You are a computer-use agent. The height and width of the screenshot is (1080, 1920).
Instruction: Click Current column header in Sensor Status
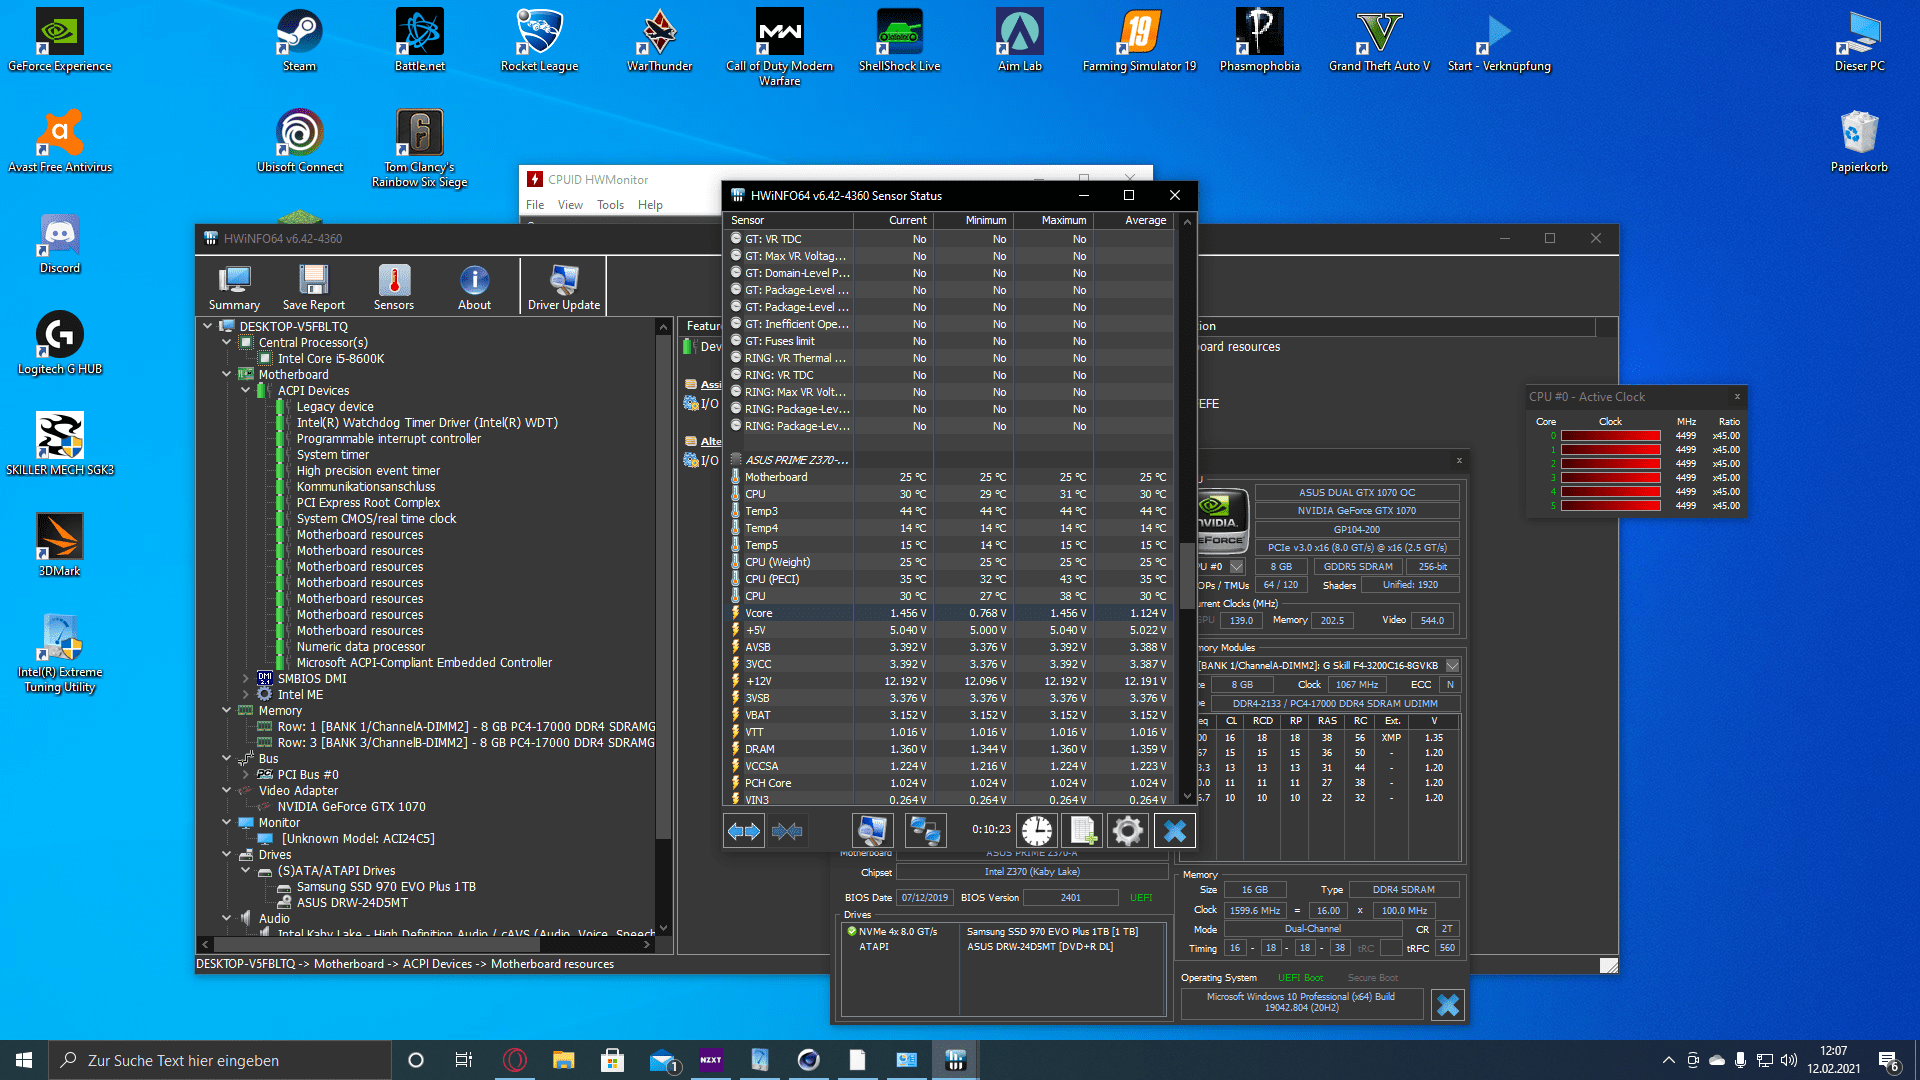[892, 220]
